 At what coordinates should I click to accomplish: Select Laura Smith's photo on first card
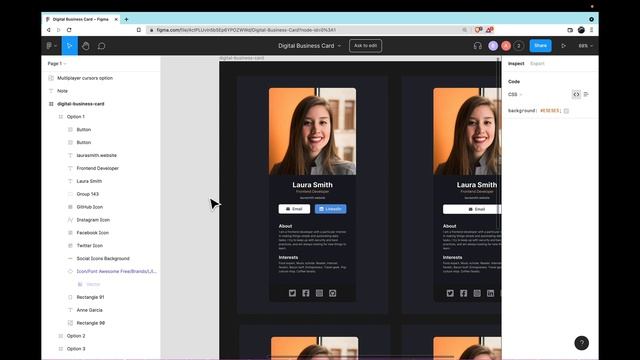[312, 131]
